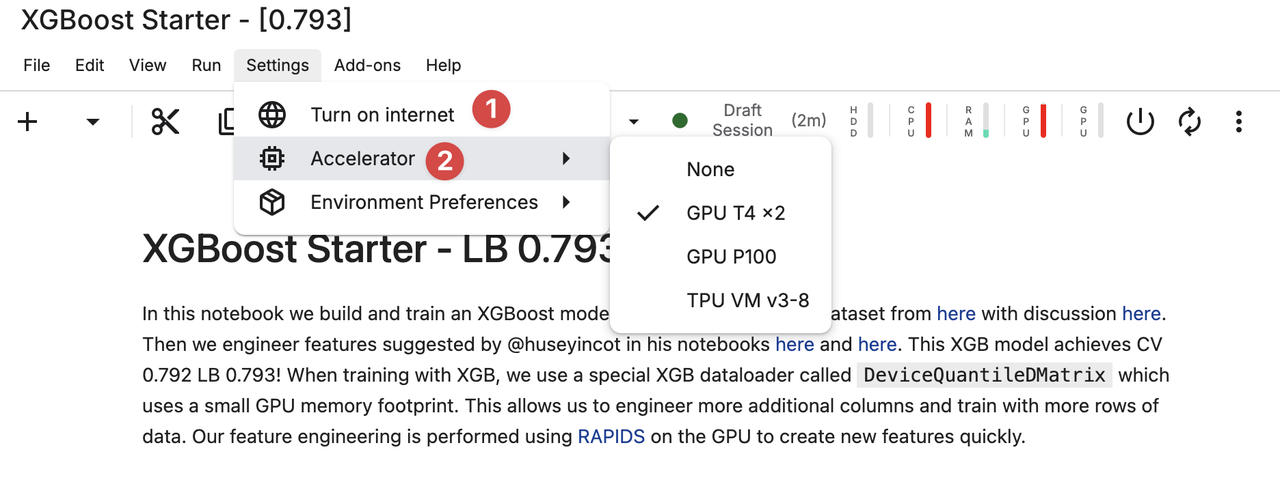Click the RAM usage meter
The image size is (1280, 497).
(x=975, y=120)
